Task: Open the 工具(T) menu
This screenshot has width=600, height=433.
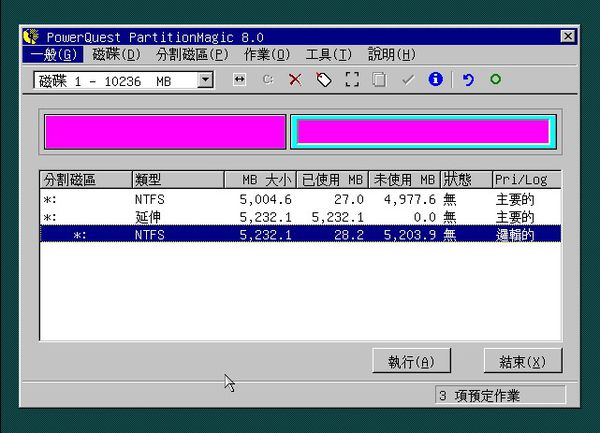Action: 328,54
